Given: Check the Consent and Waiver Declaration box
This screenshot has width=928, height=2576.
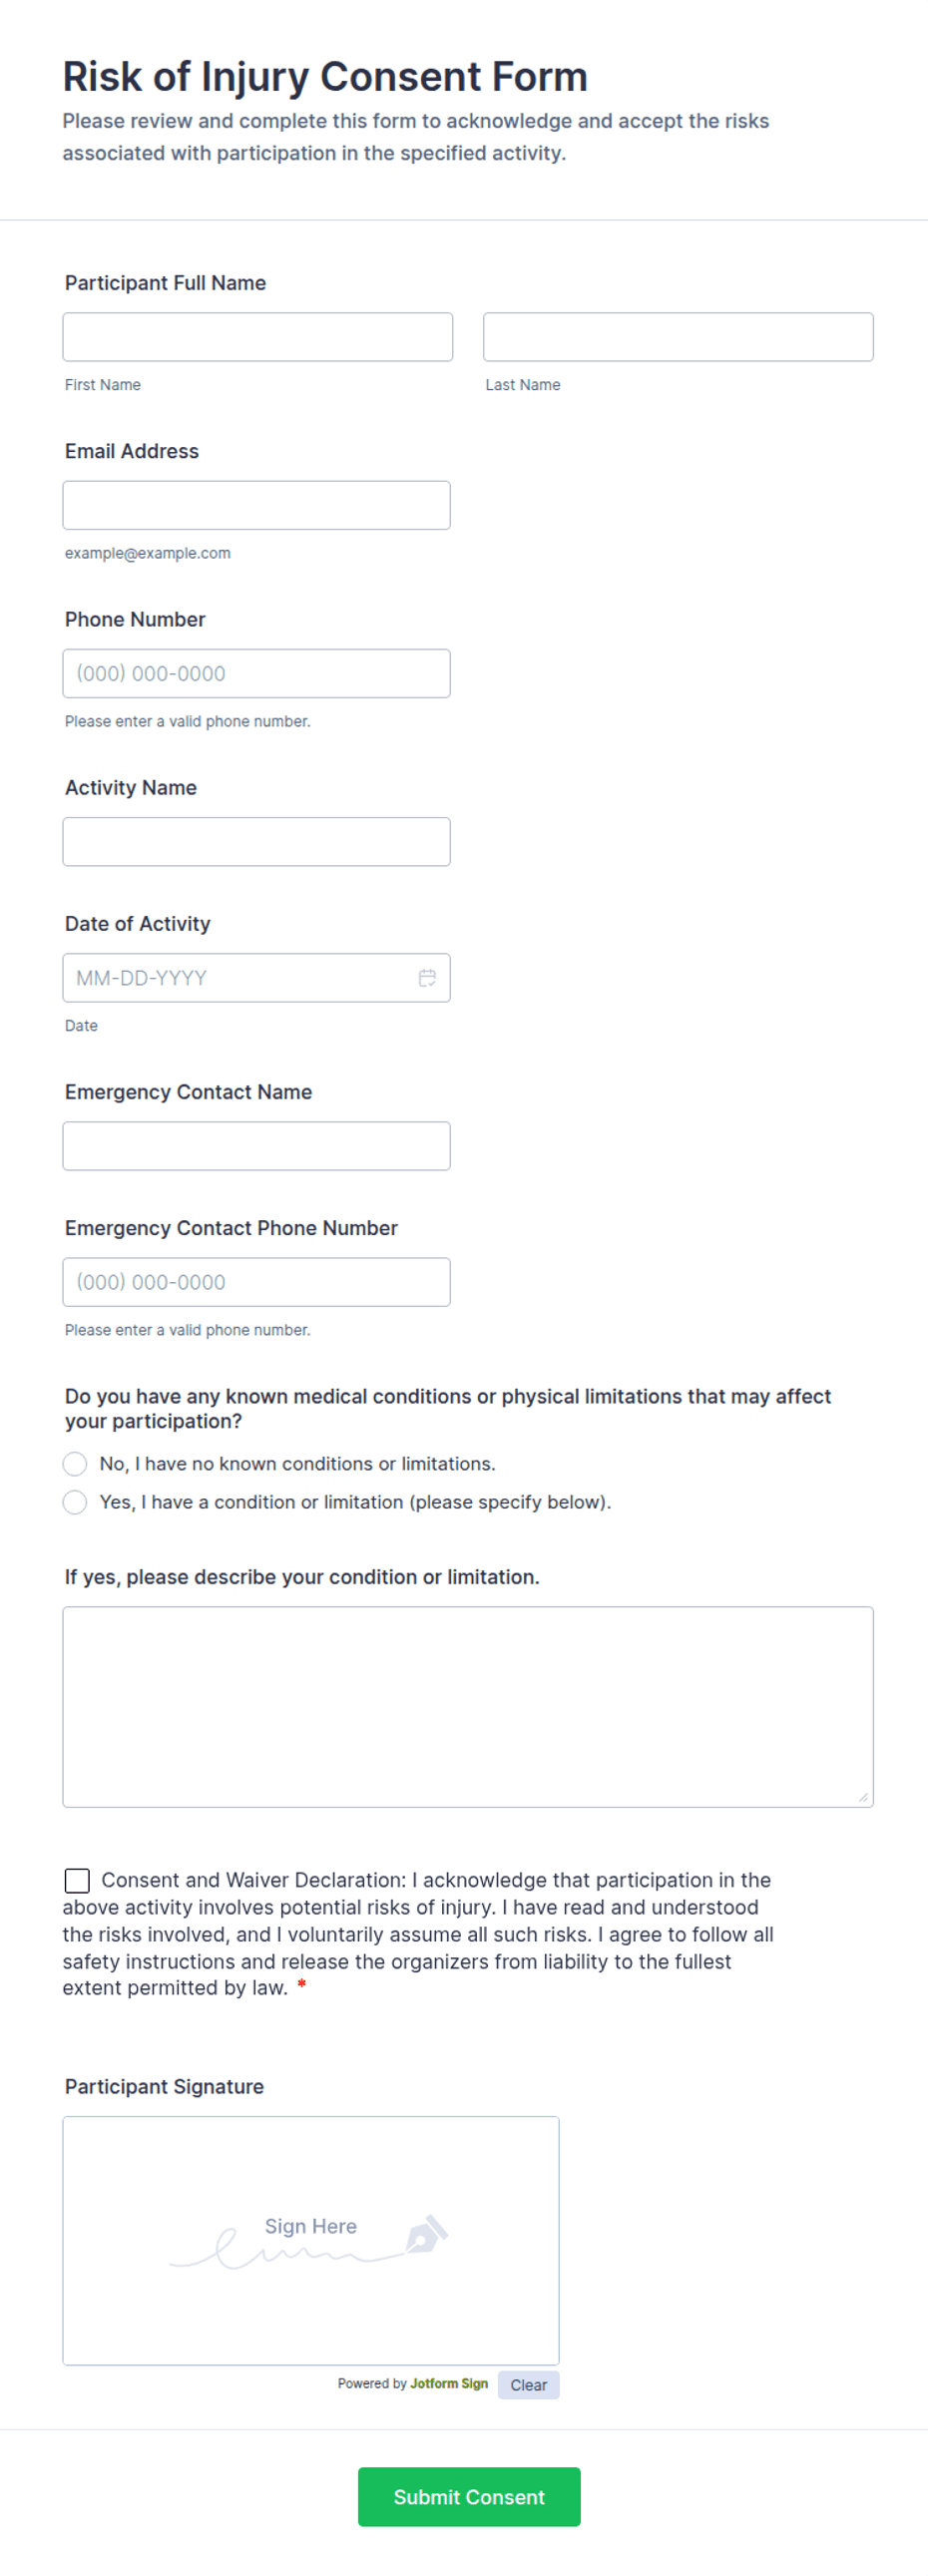Looking at the screenshot, I should point(77,1880).
